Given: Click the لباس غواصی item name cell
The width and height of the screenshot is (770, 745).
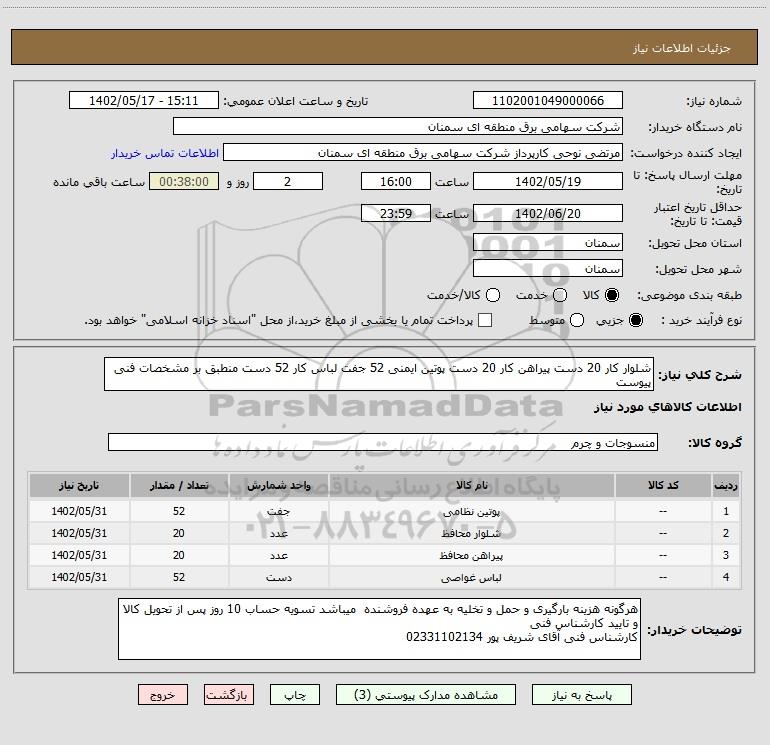Looking at the screenshot, I should (x=471, y=578).
